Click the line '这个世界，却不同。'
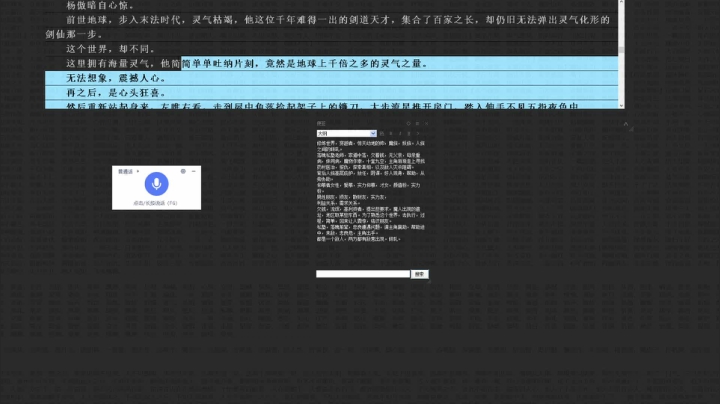Screen dimensions: 720x404 tap(111, 49)
